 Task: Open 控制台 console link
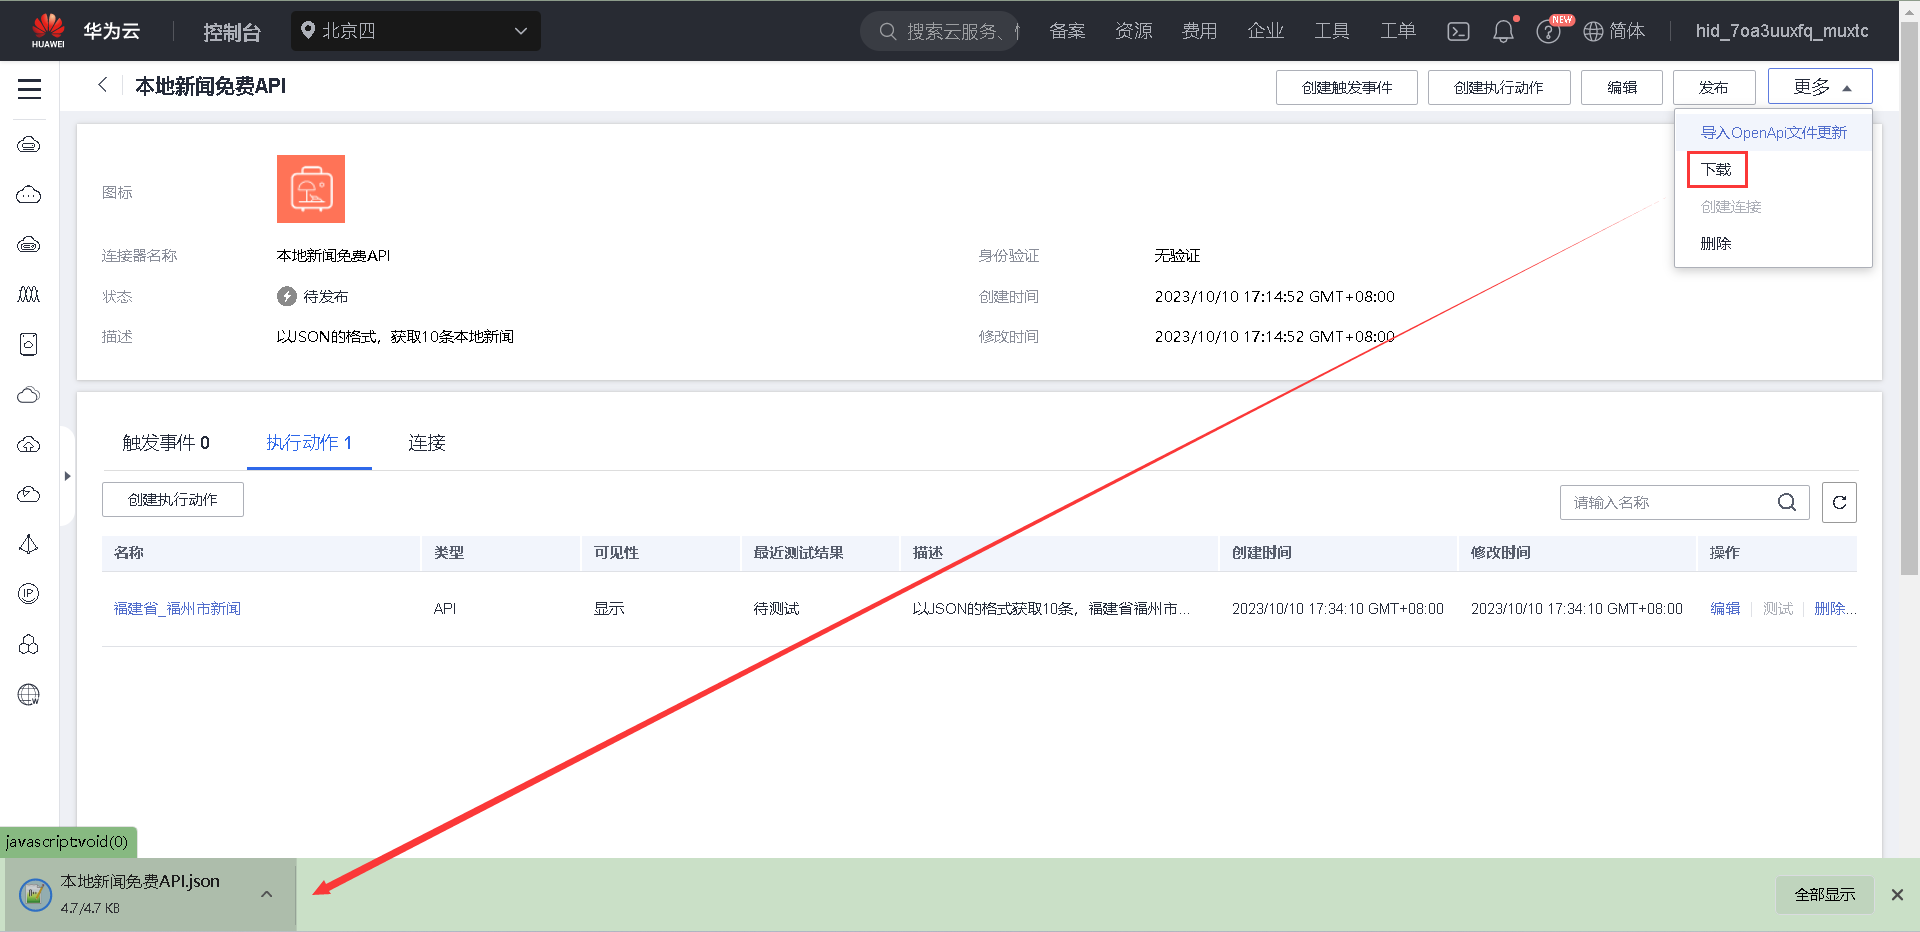(232, 32)
